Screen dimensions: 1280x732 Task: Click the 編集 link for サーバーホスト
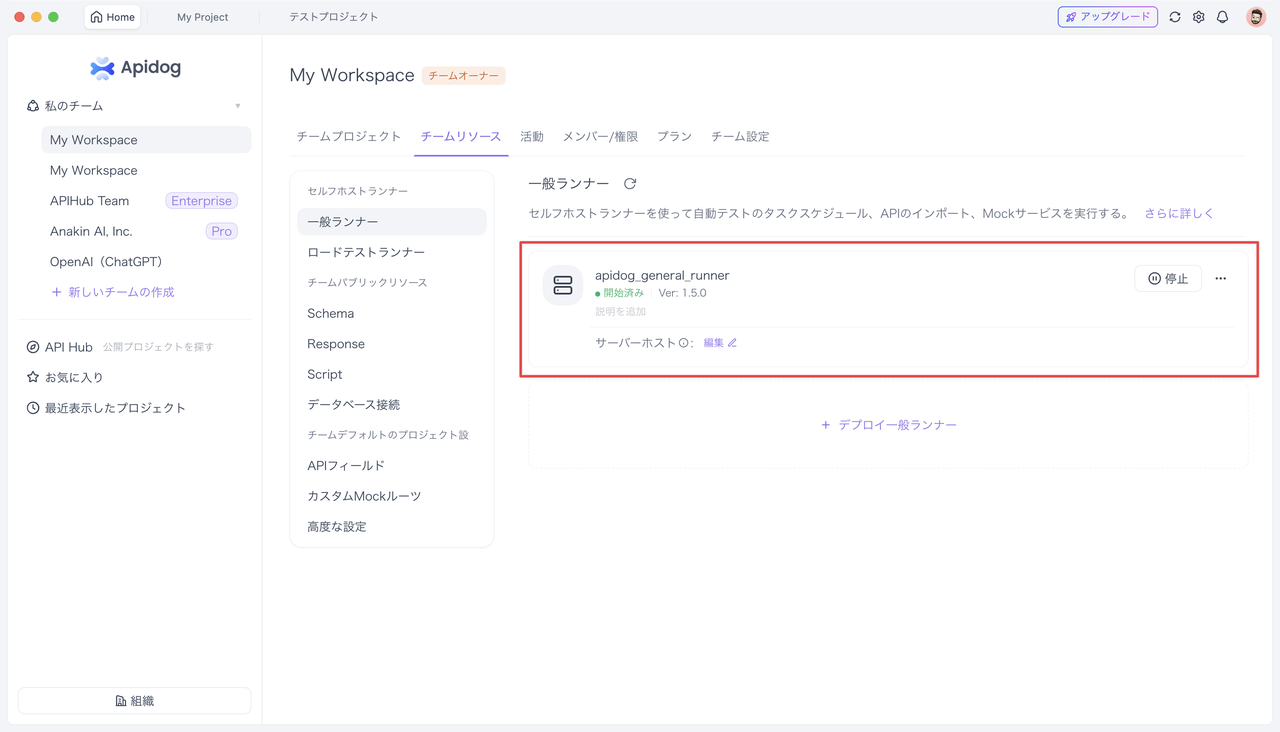(720, 343)
